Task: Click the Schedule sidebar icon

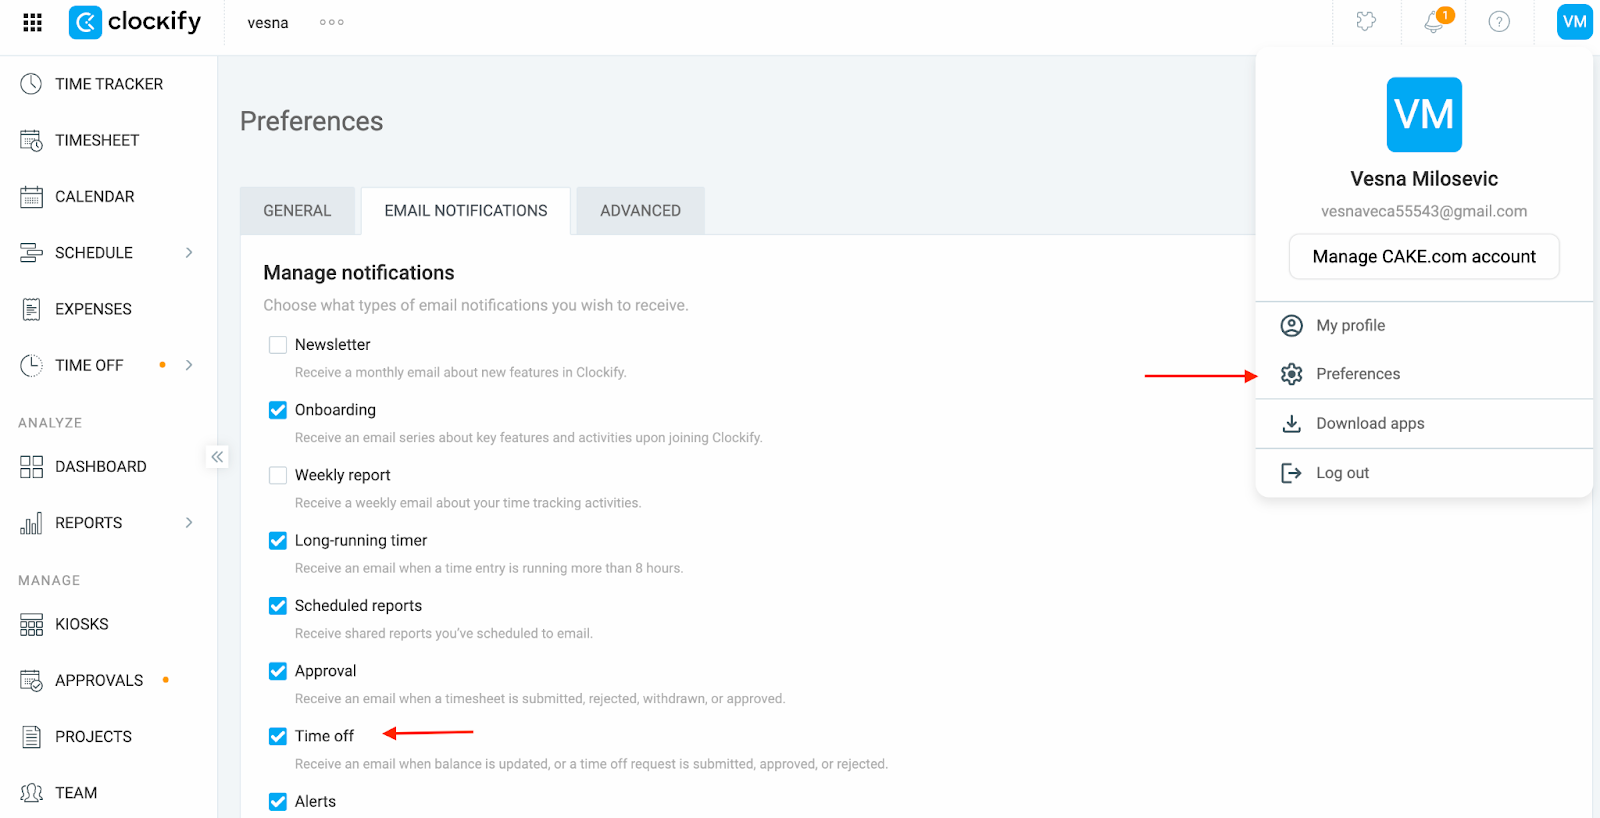Action: [31, 253]
